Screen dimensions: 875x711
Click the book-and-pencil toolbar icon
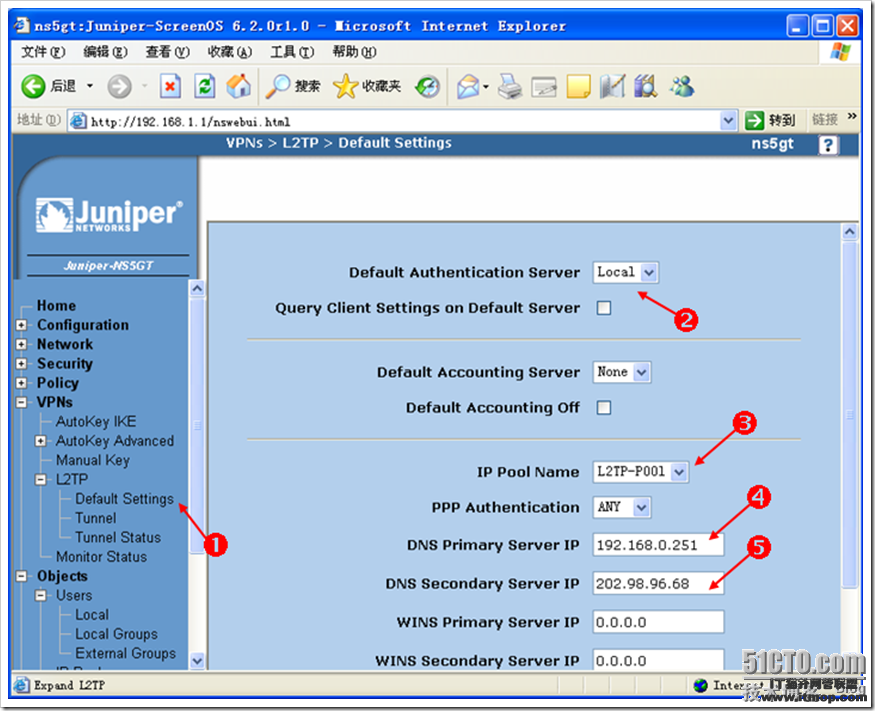click(612, 87)
